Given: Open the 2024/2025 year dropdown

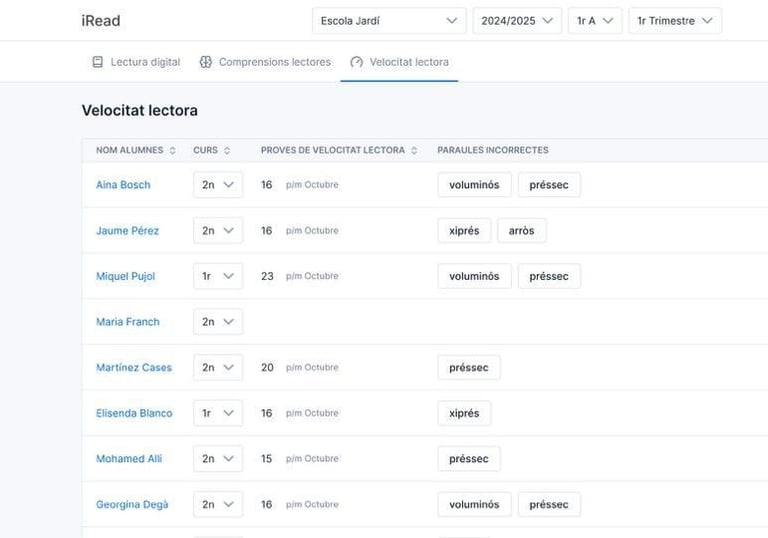Looking at the screenshot, I should click(x=516, y=21).
